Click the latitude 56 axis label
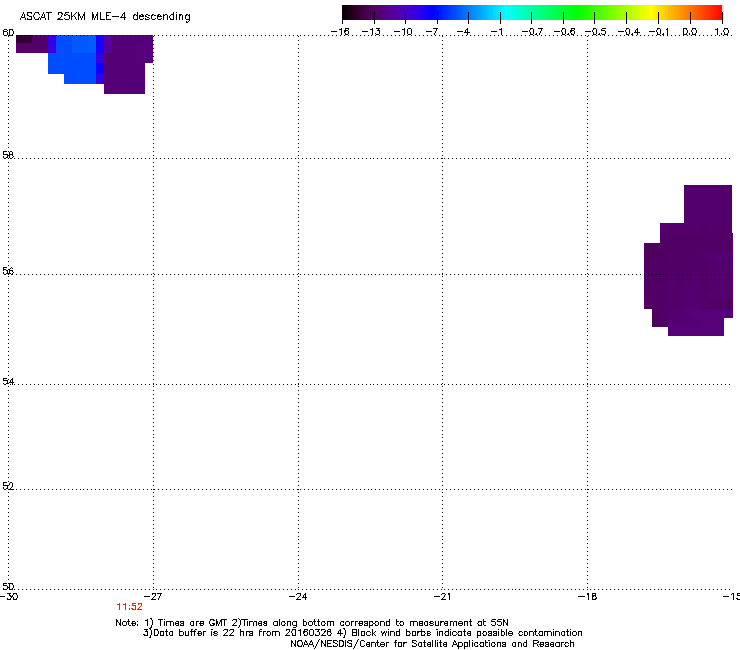 [8, 271]
